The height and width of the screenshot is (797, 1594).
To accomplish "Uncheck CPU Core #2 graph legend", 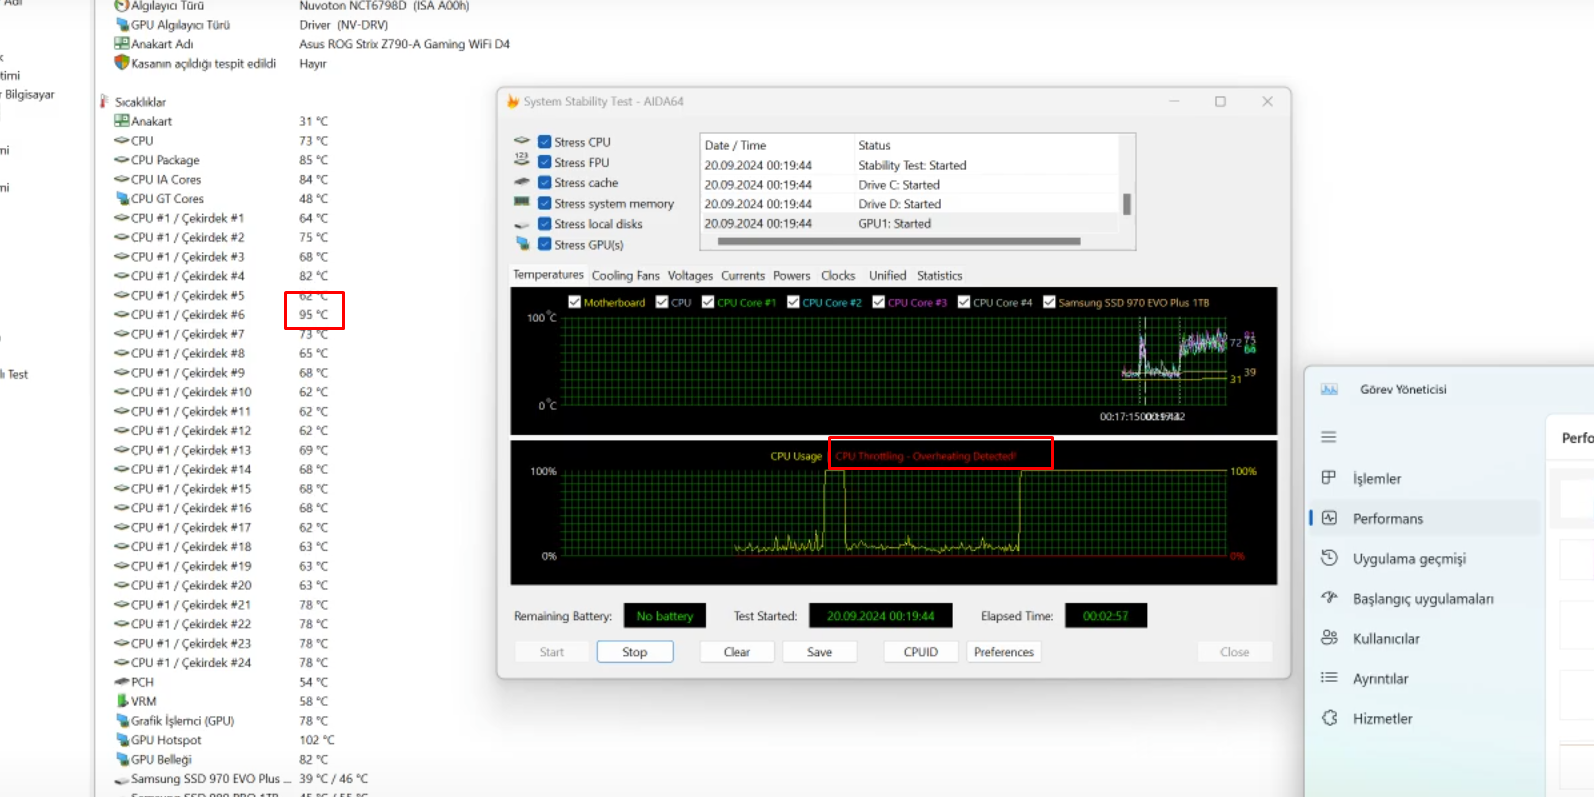I will tap(793, 302).
